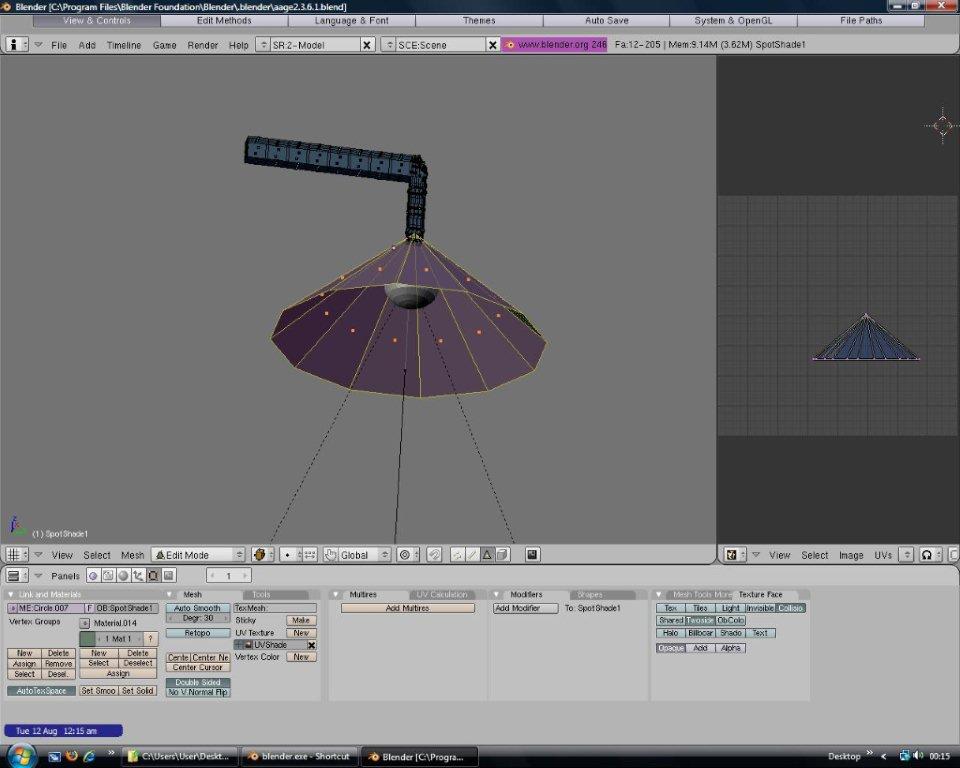Select vertex select mode
Screen dimensions: 960x768
coord(457,555)
